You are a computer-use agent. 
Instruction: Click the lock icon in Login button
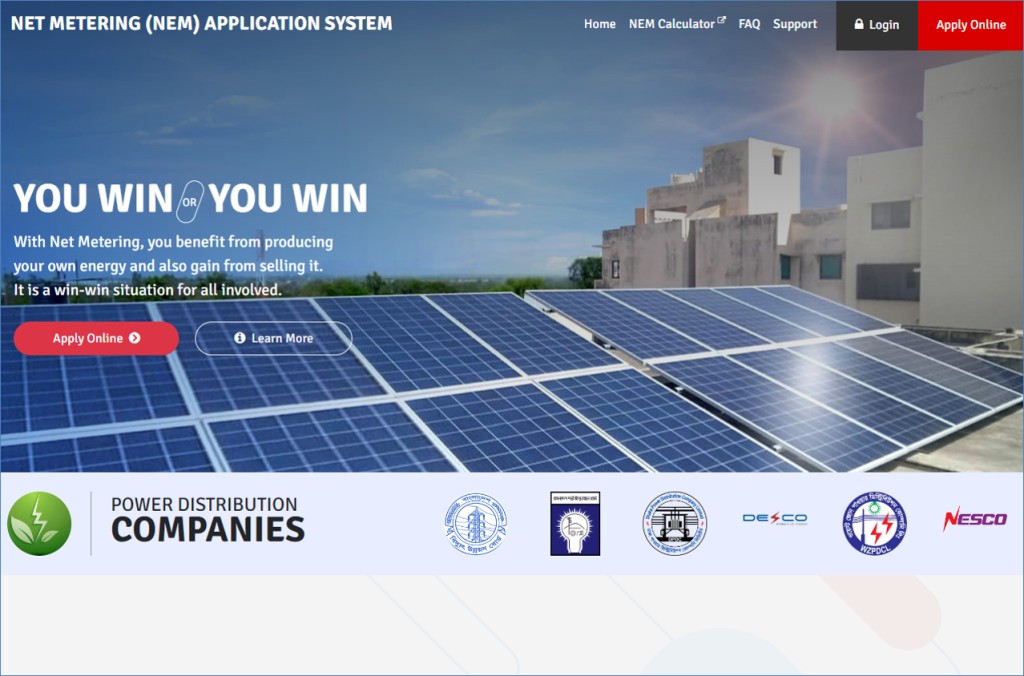(859, 24)
